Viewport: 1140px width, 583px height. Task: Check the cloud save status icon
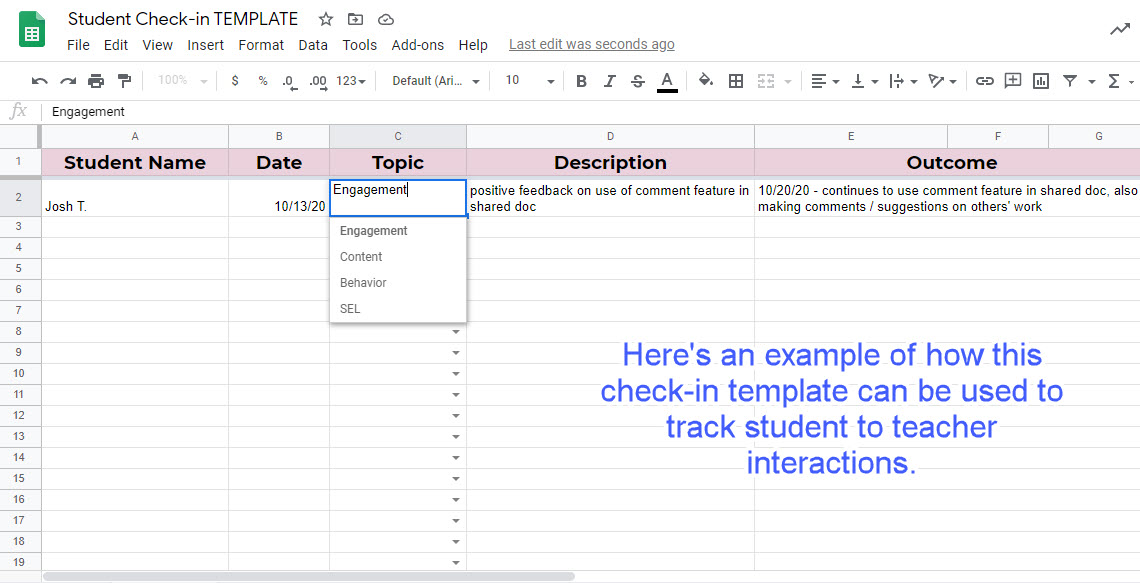coord(386,20)
